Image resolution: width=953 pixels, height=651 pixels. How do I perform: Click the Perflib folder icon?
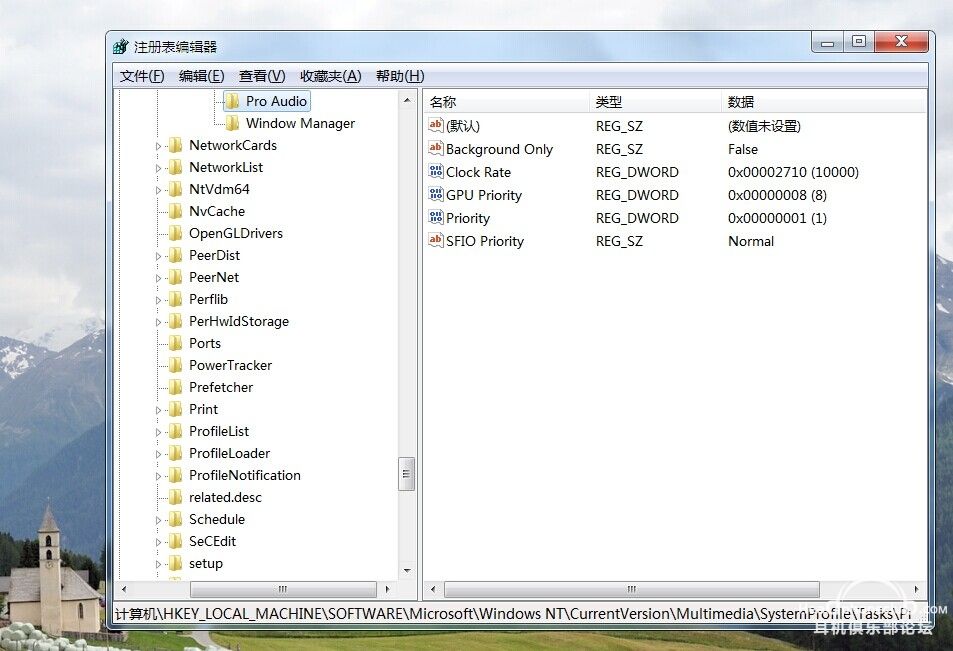[176, 299]
